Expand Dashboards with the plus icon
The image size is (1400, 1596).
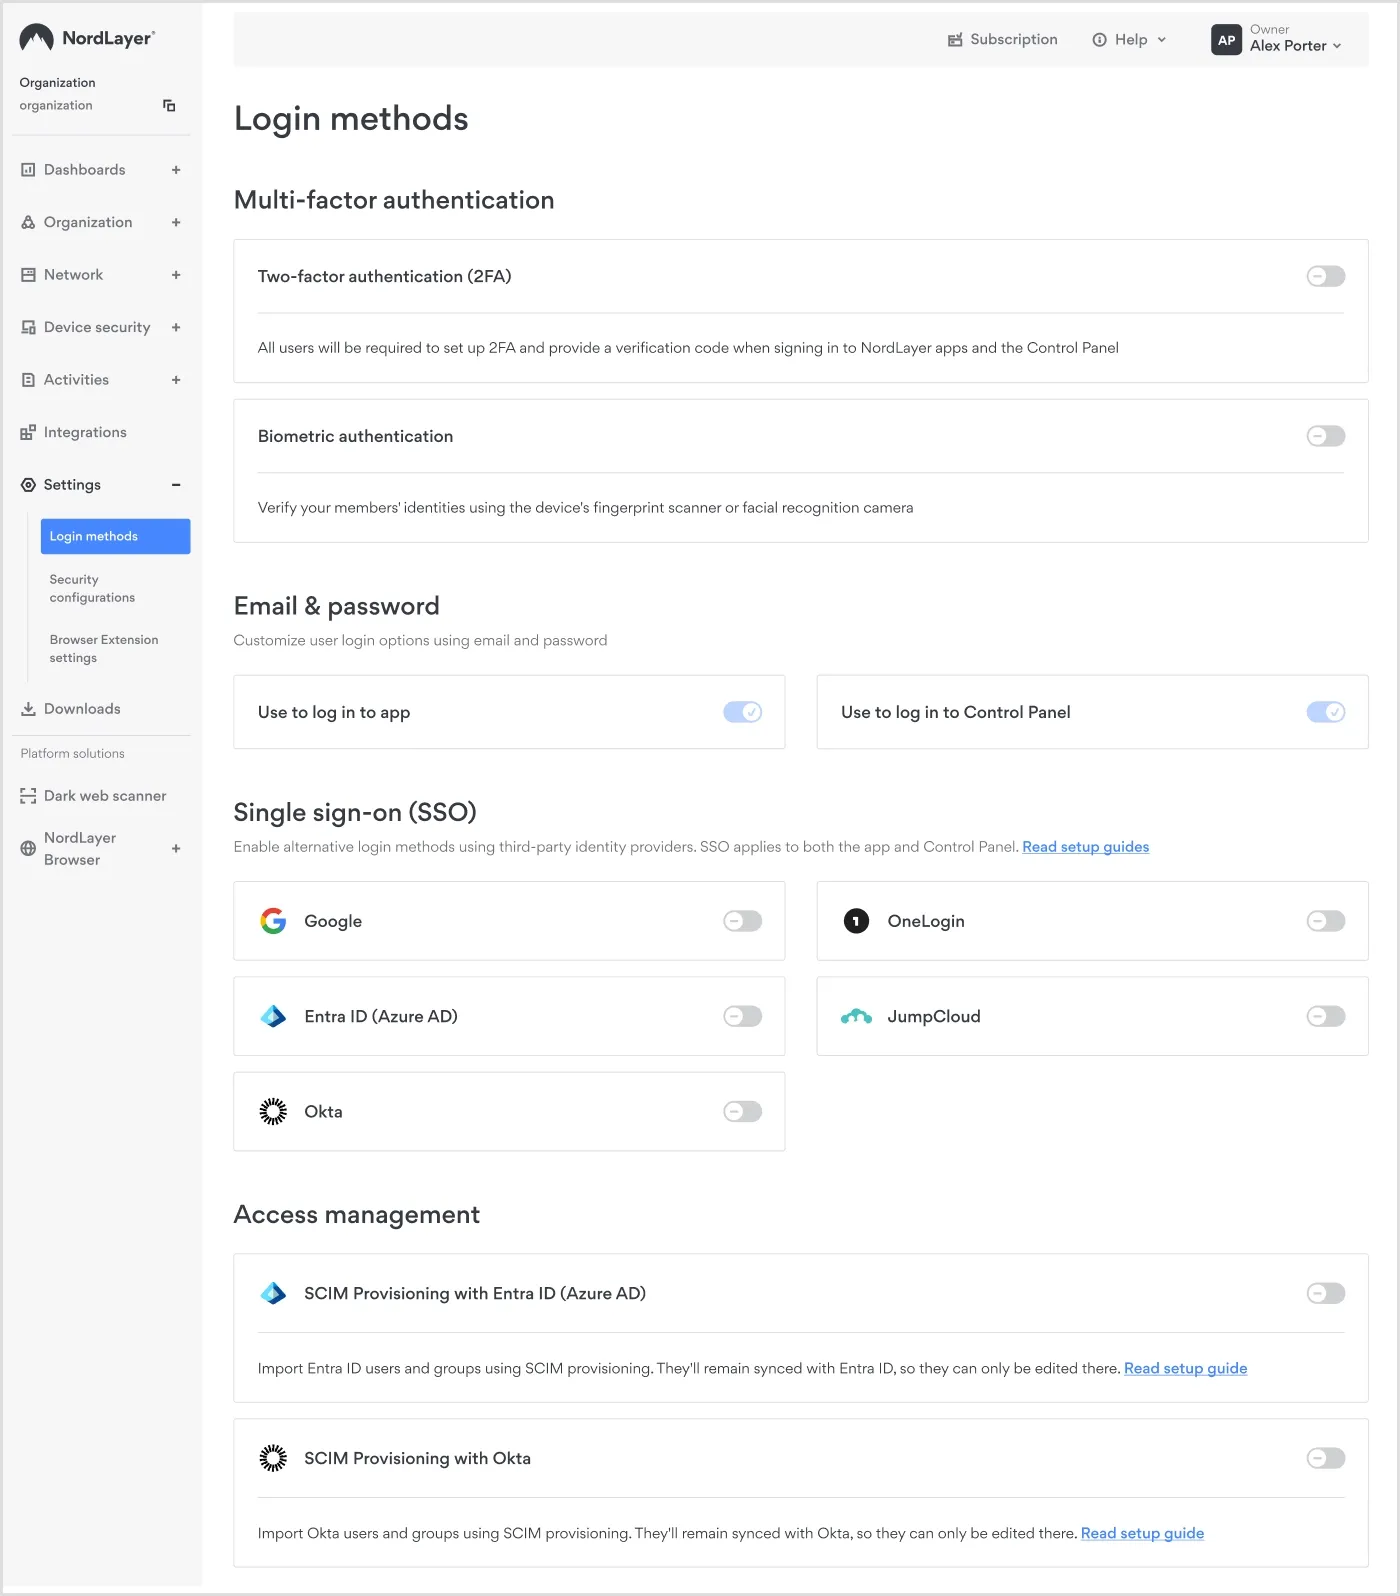click(x=176, y=170)
